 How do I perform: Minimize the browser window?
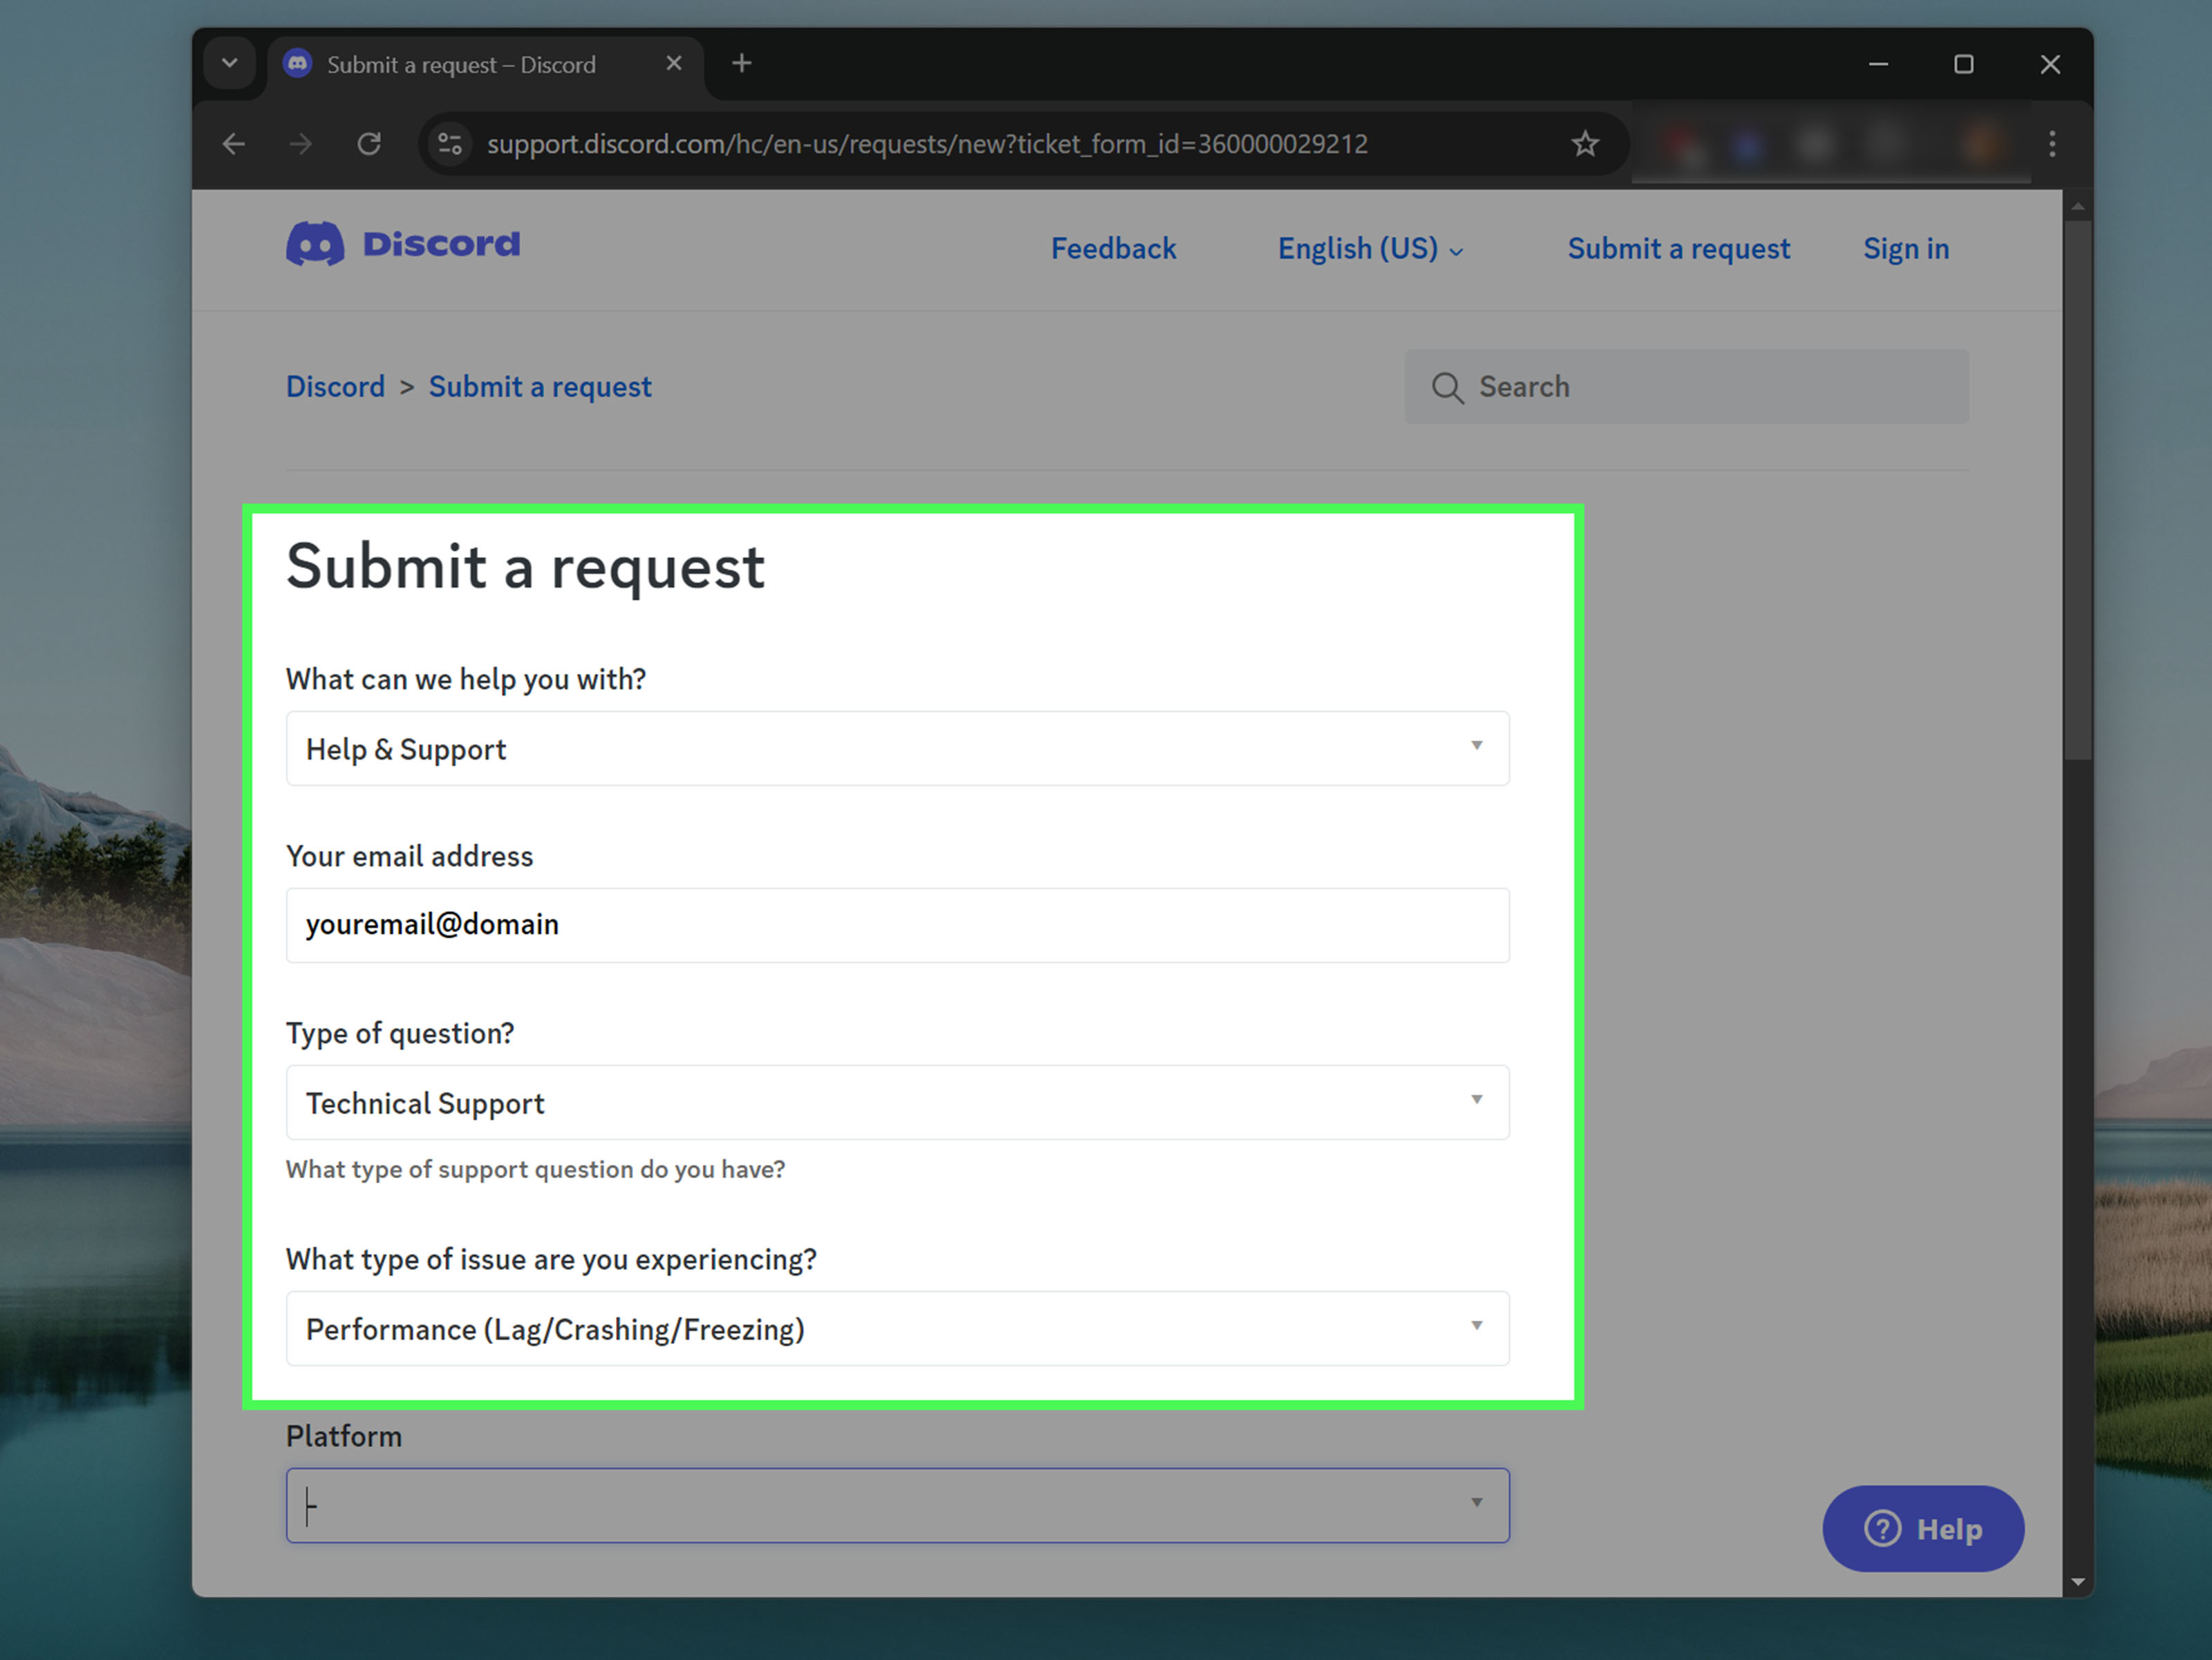pyautogui.click(x=1878, y=64)
